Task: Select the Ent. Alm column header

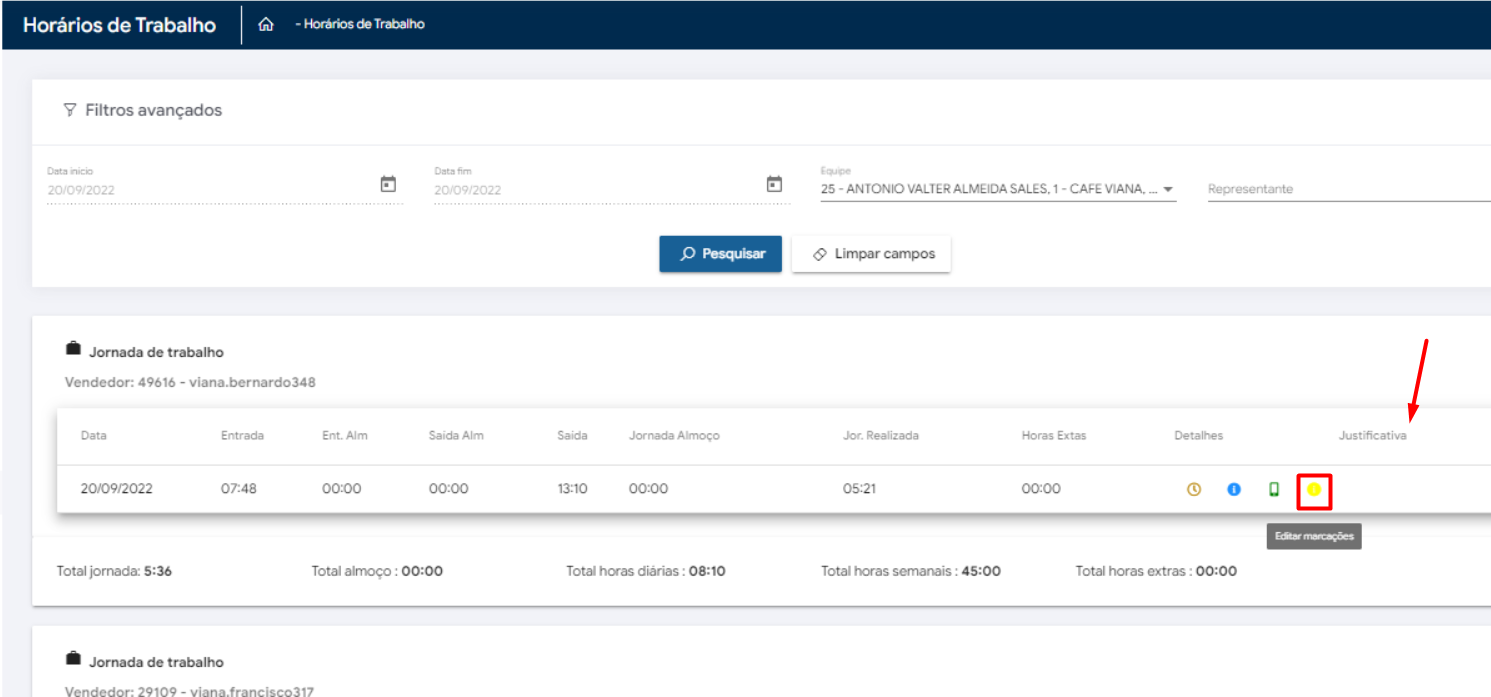Action: 345,436
